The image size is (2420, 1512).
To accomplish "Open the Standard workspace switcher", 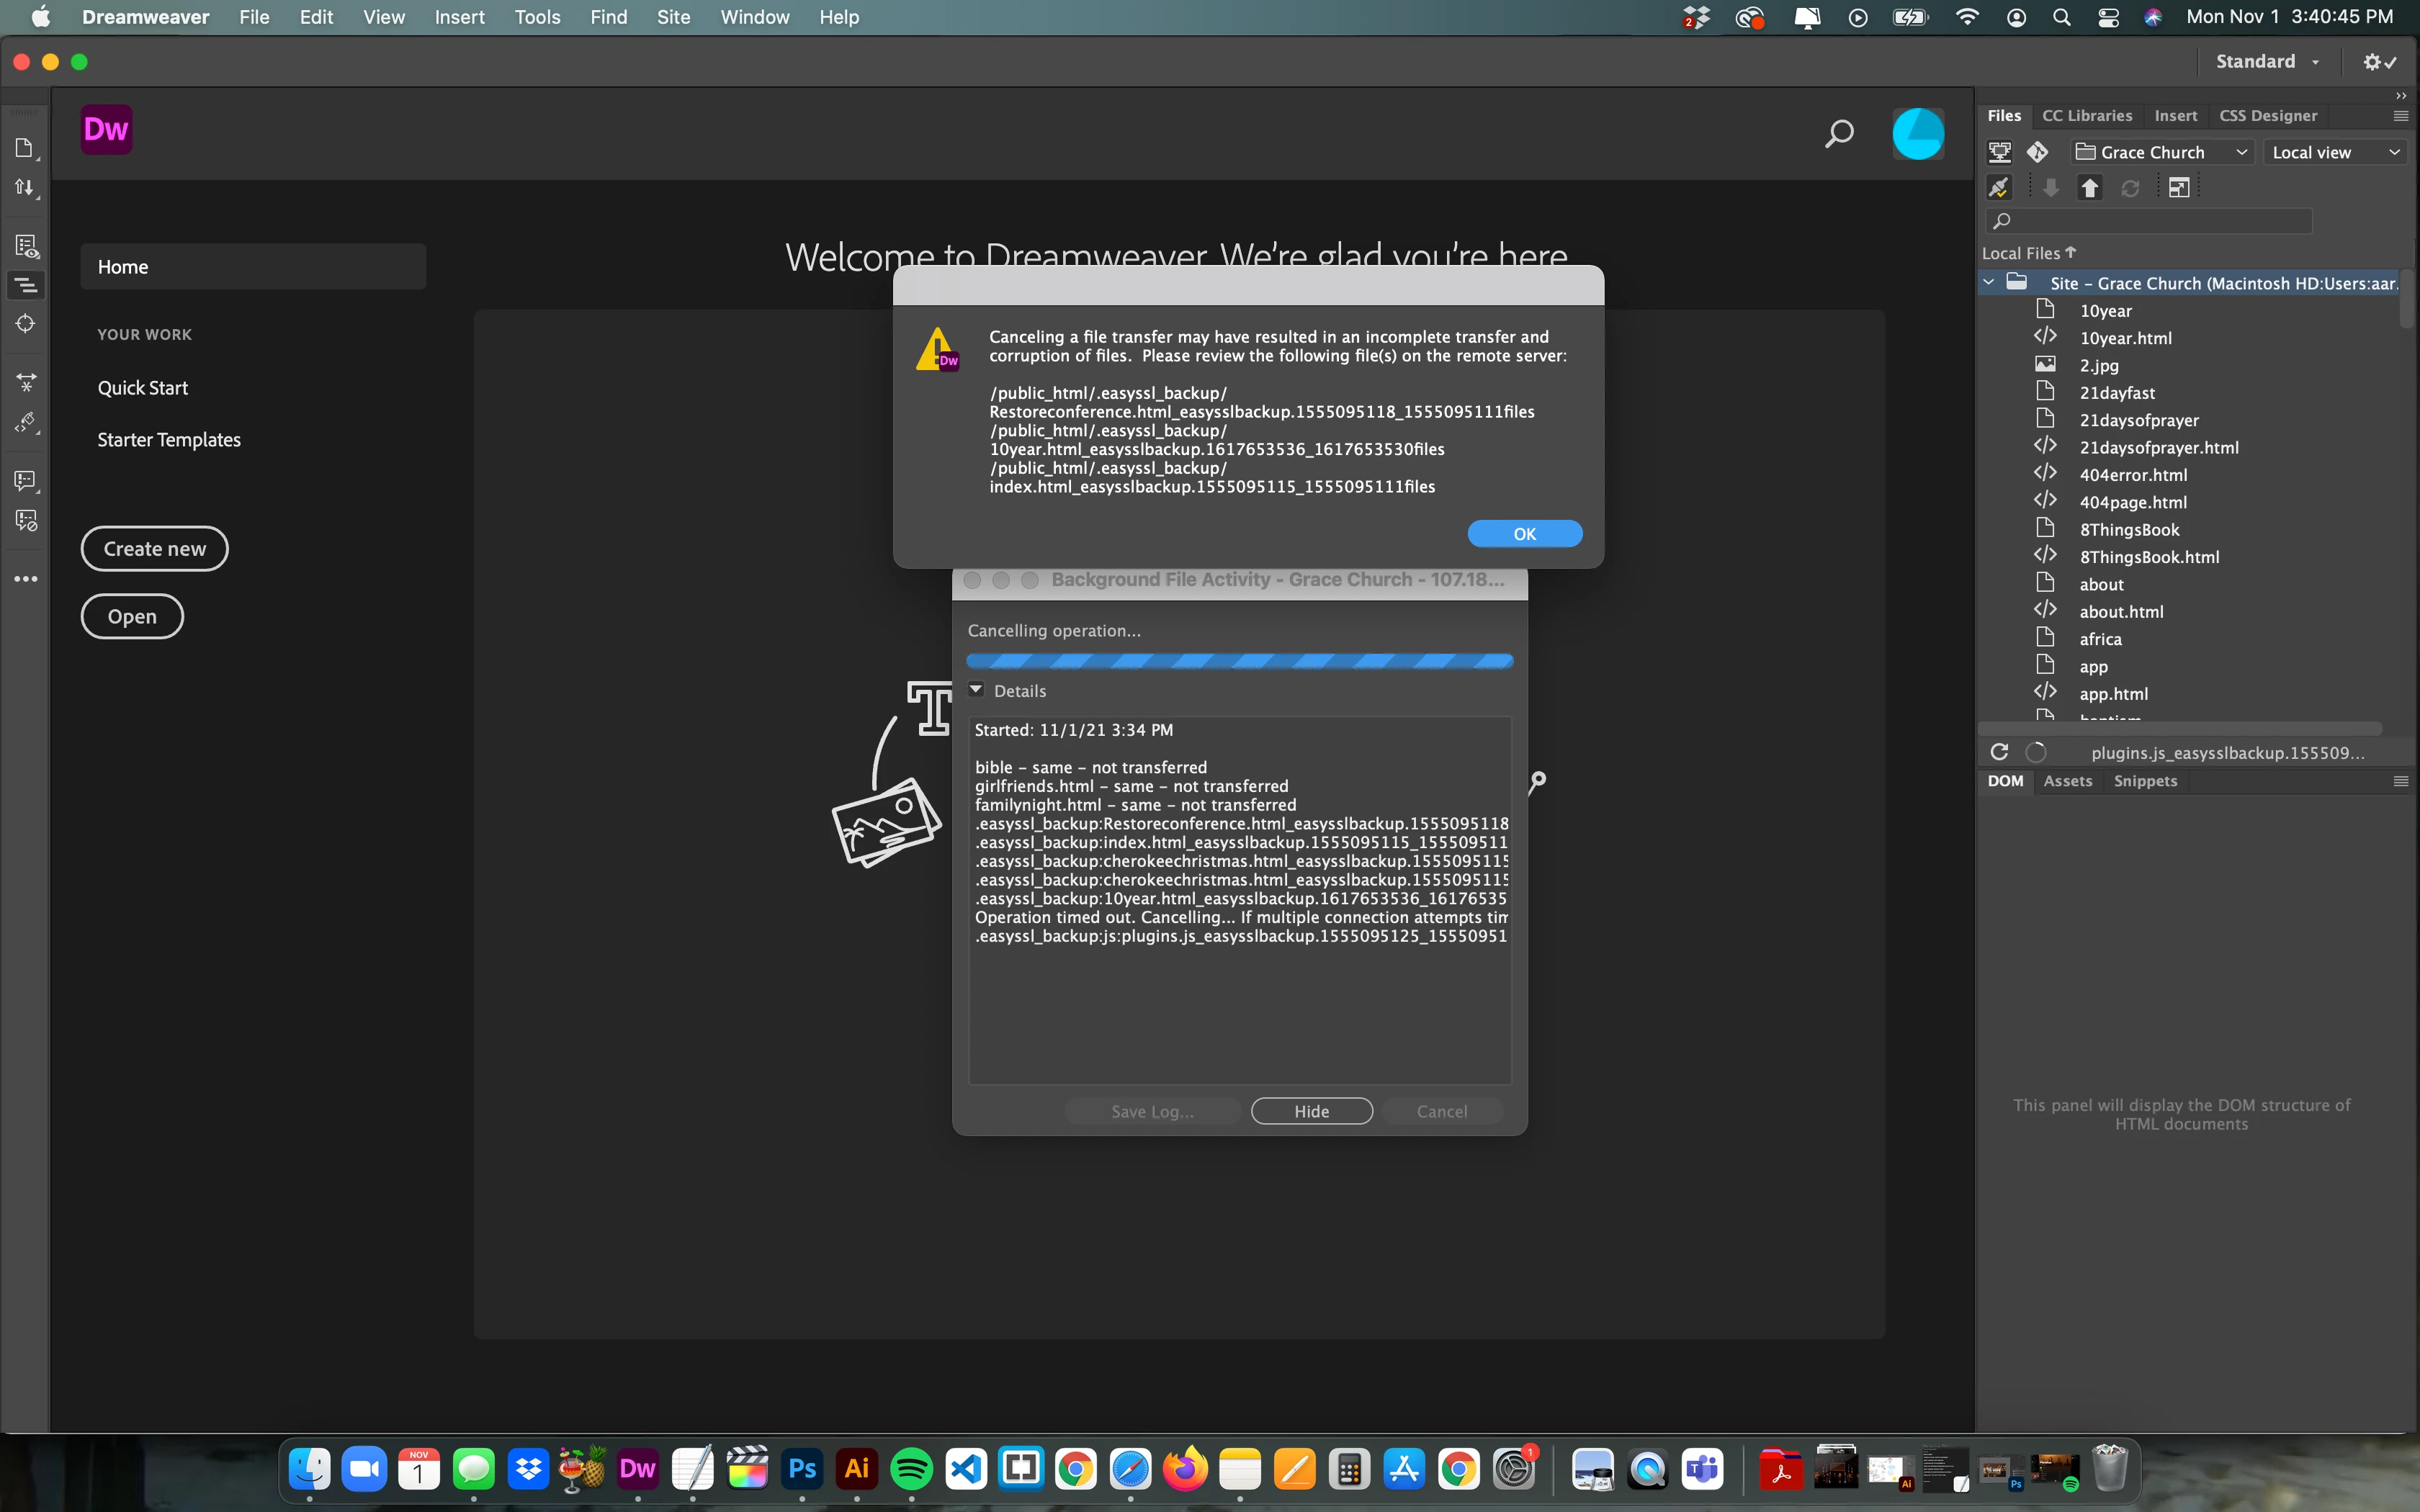I will tap(2266, 62).
